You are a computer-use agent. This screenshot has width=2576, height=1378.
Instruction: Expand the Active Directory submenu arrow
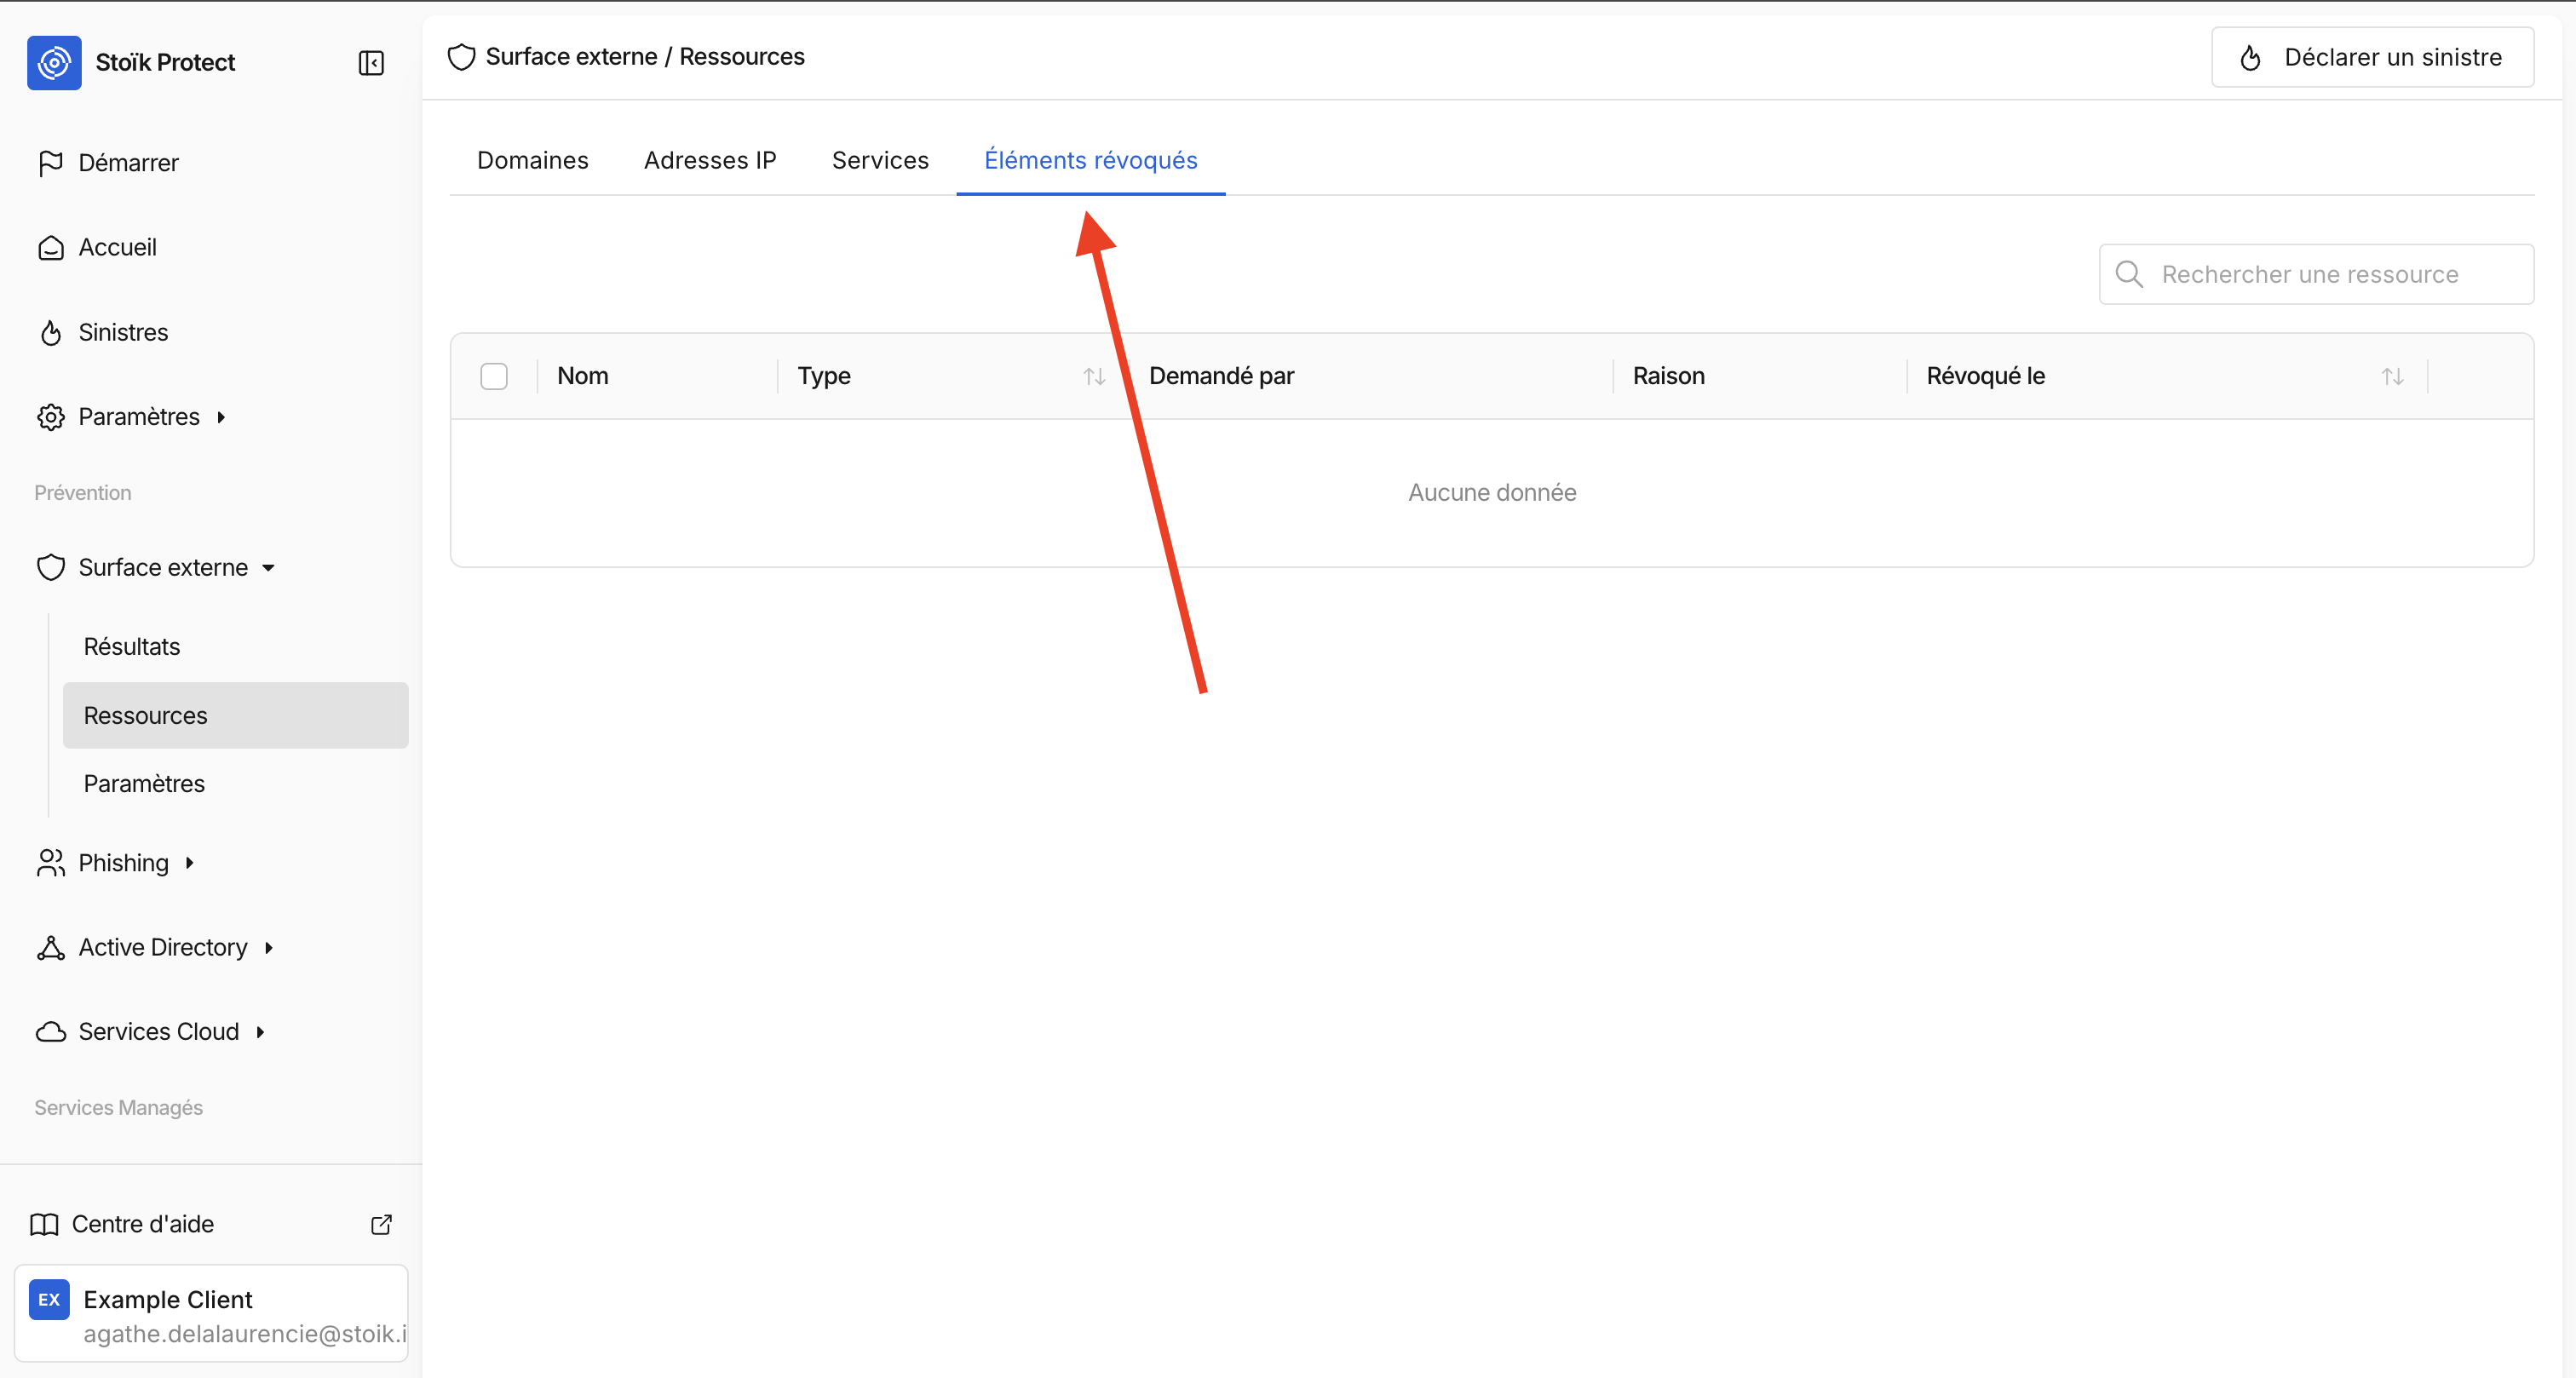coord(268,948)
